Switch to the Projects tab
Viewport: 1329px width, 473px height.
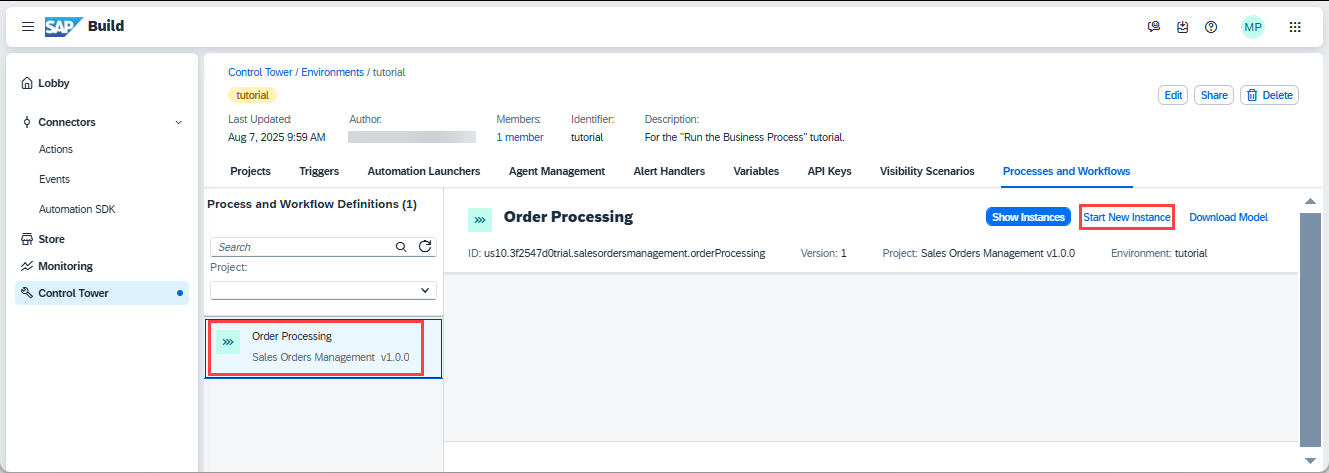(x=250, y=171)
